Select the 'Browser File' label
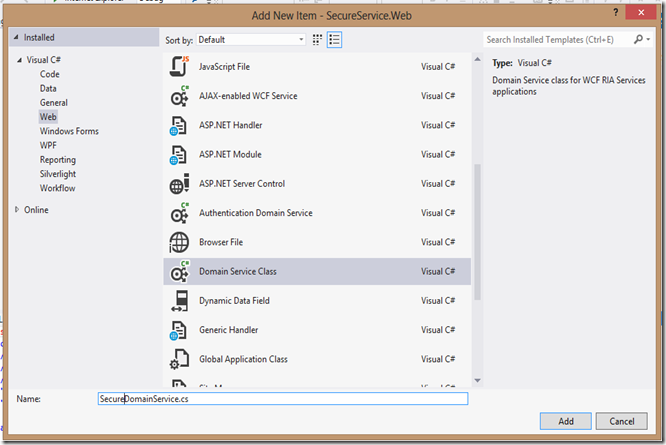The width and height of the screenshot is (666, 445). coord(221,242)
